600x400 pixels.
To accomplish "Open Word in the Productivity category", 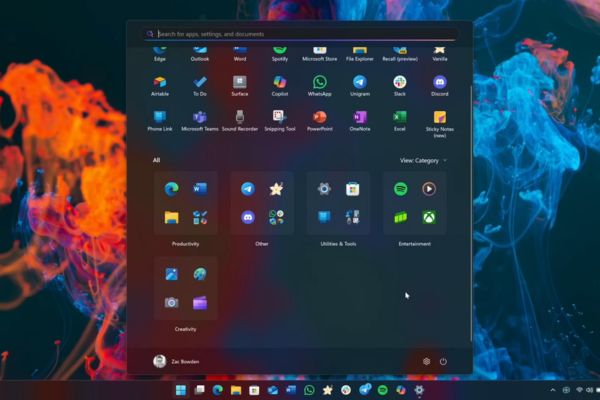I will point(200,189).
